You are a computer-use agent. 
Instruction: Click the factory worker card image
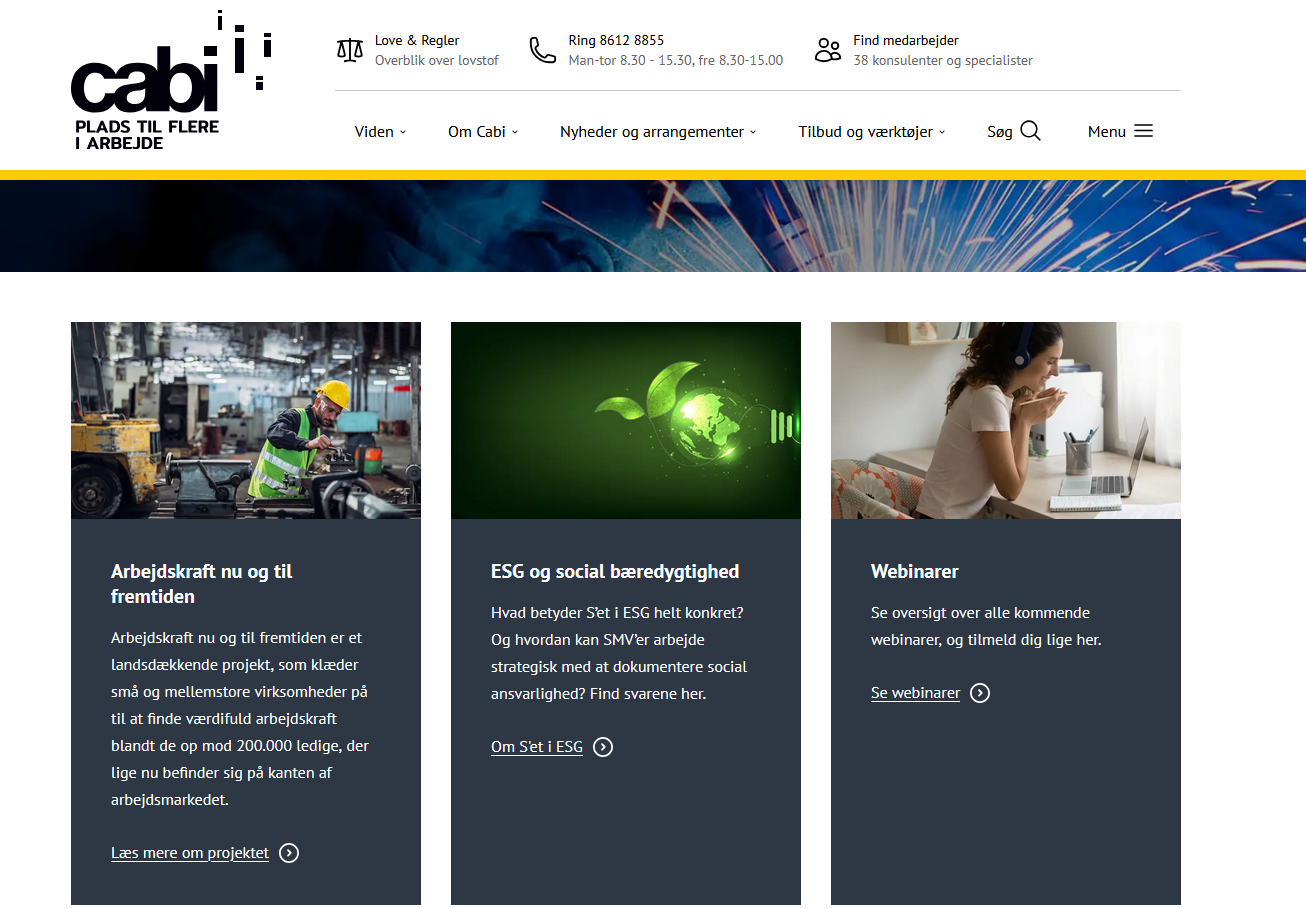(246, 420)
